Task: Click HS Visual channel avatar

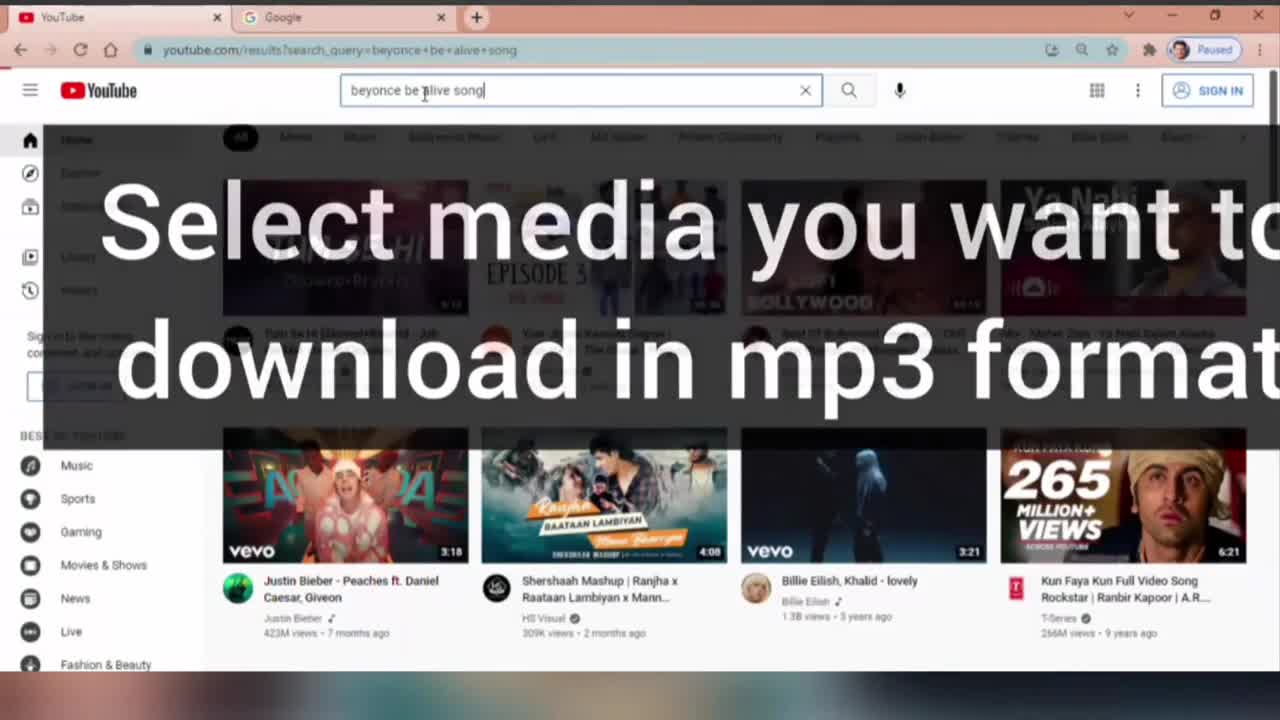Action: point(497,588)
